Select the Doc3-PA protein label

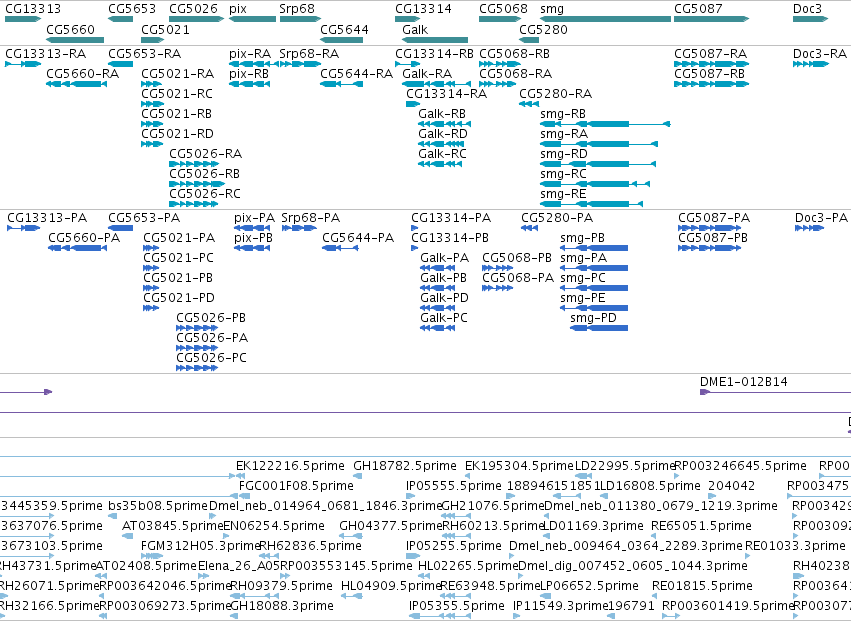click(821, 218)
